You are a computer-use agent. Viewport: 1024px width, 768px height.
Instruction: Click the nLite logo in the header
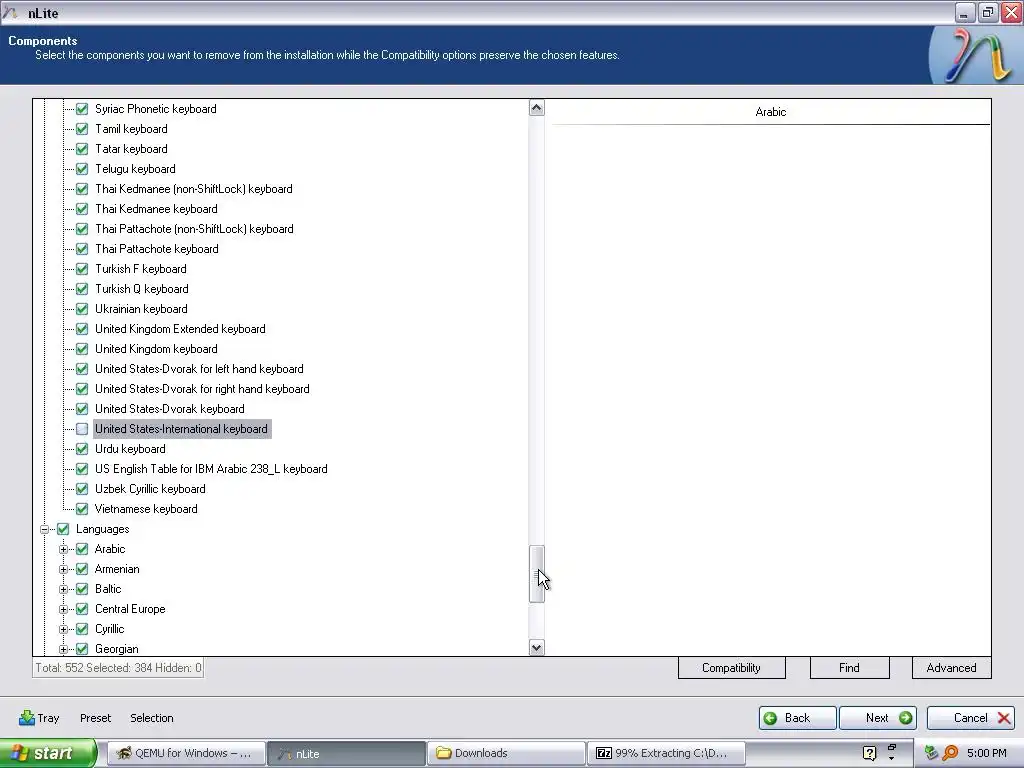[975, 56]
